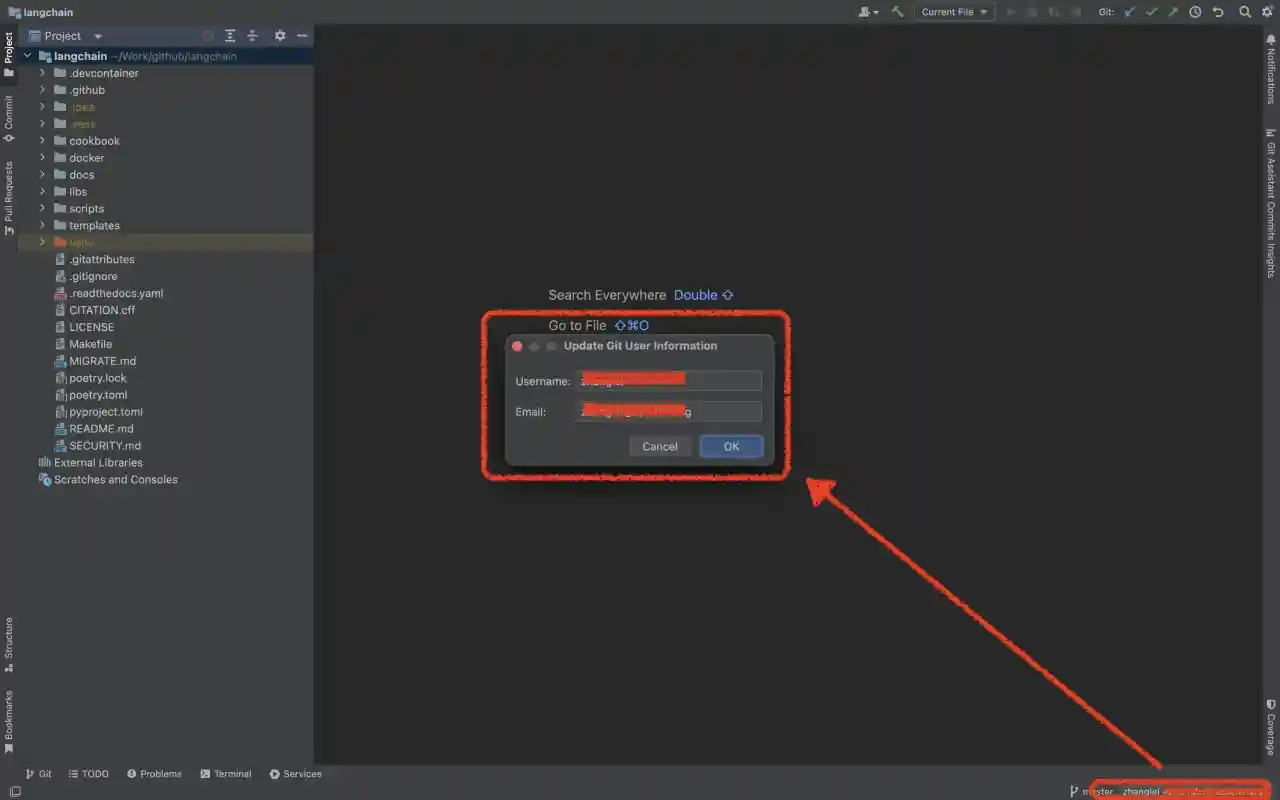Push commits via the Git push arrow icon
This screenshot has width=1280, height=800.
coord(1172,11)
